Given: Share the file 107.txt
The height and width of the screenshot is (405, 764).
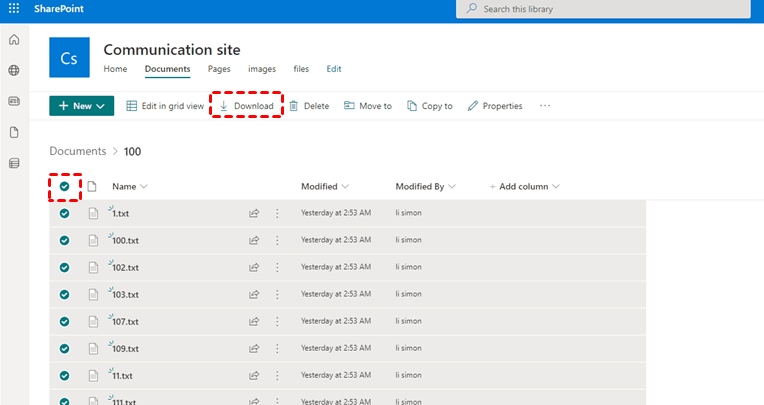Looking at the screenshot, I should click(x=254, y=321).
